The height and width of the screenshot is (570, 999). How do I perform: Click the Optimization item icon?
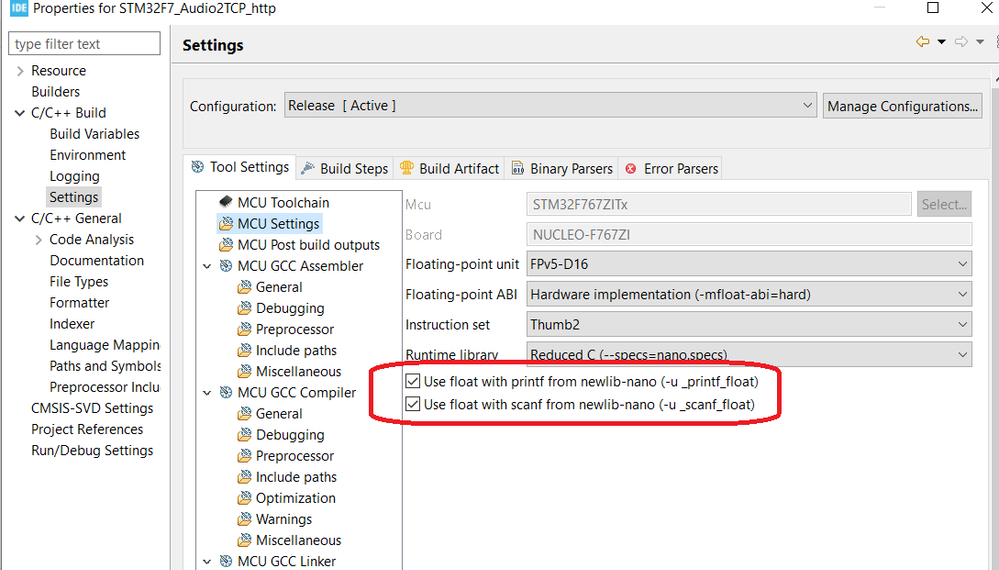[244, 498]
